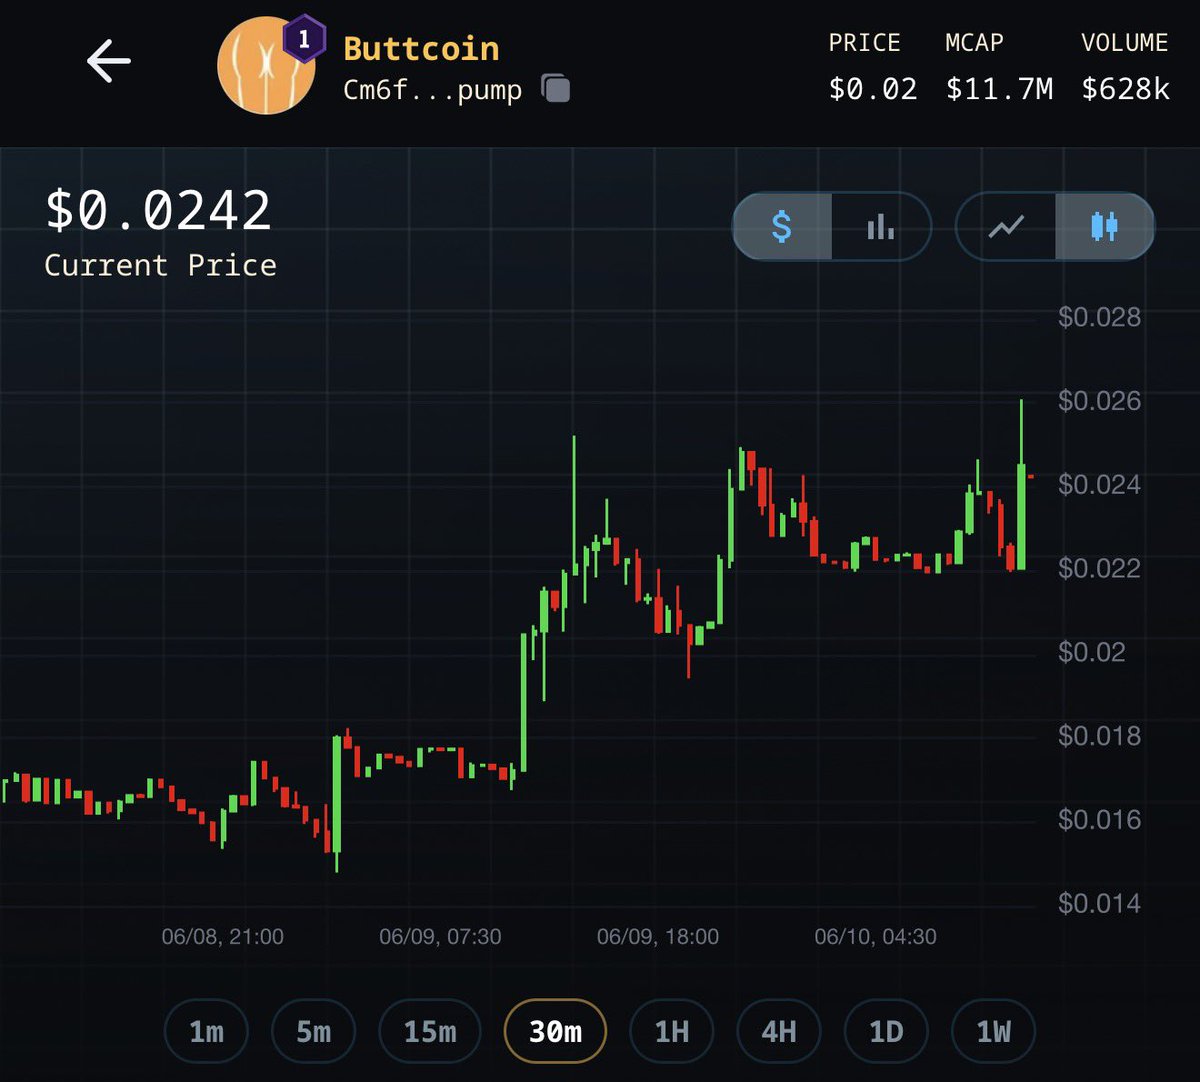This screenshot has height=1082, width=1200.
Task: Tap the 06/08, 21:00 time label
Action: click(222, 937)
